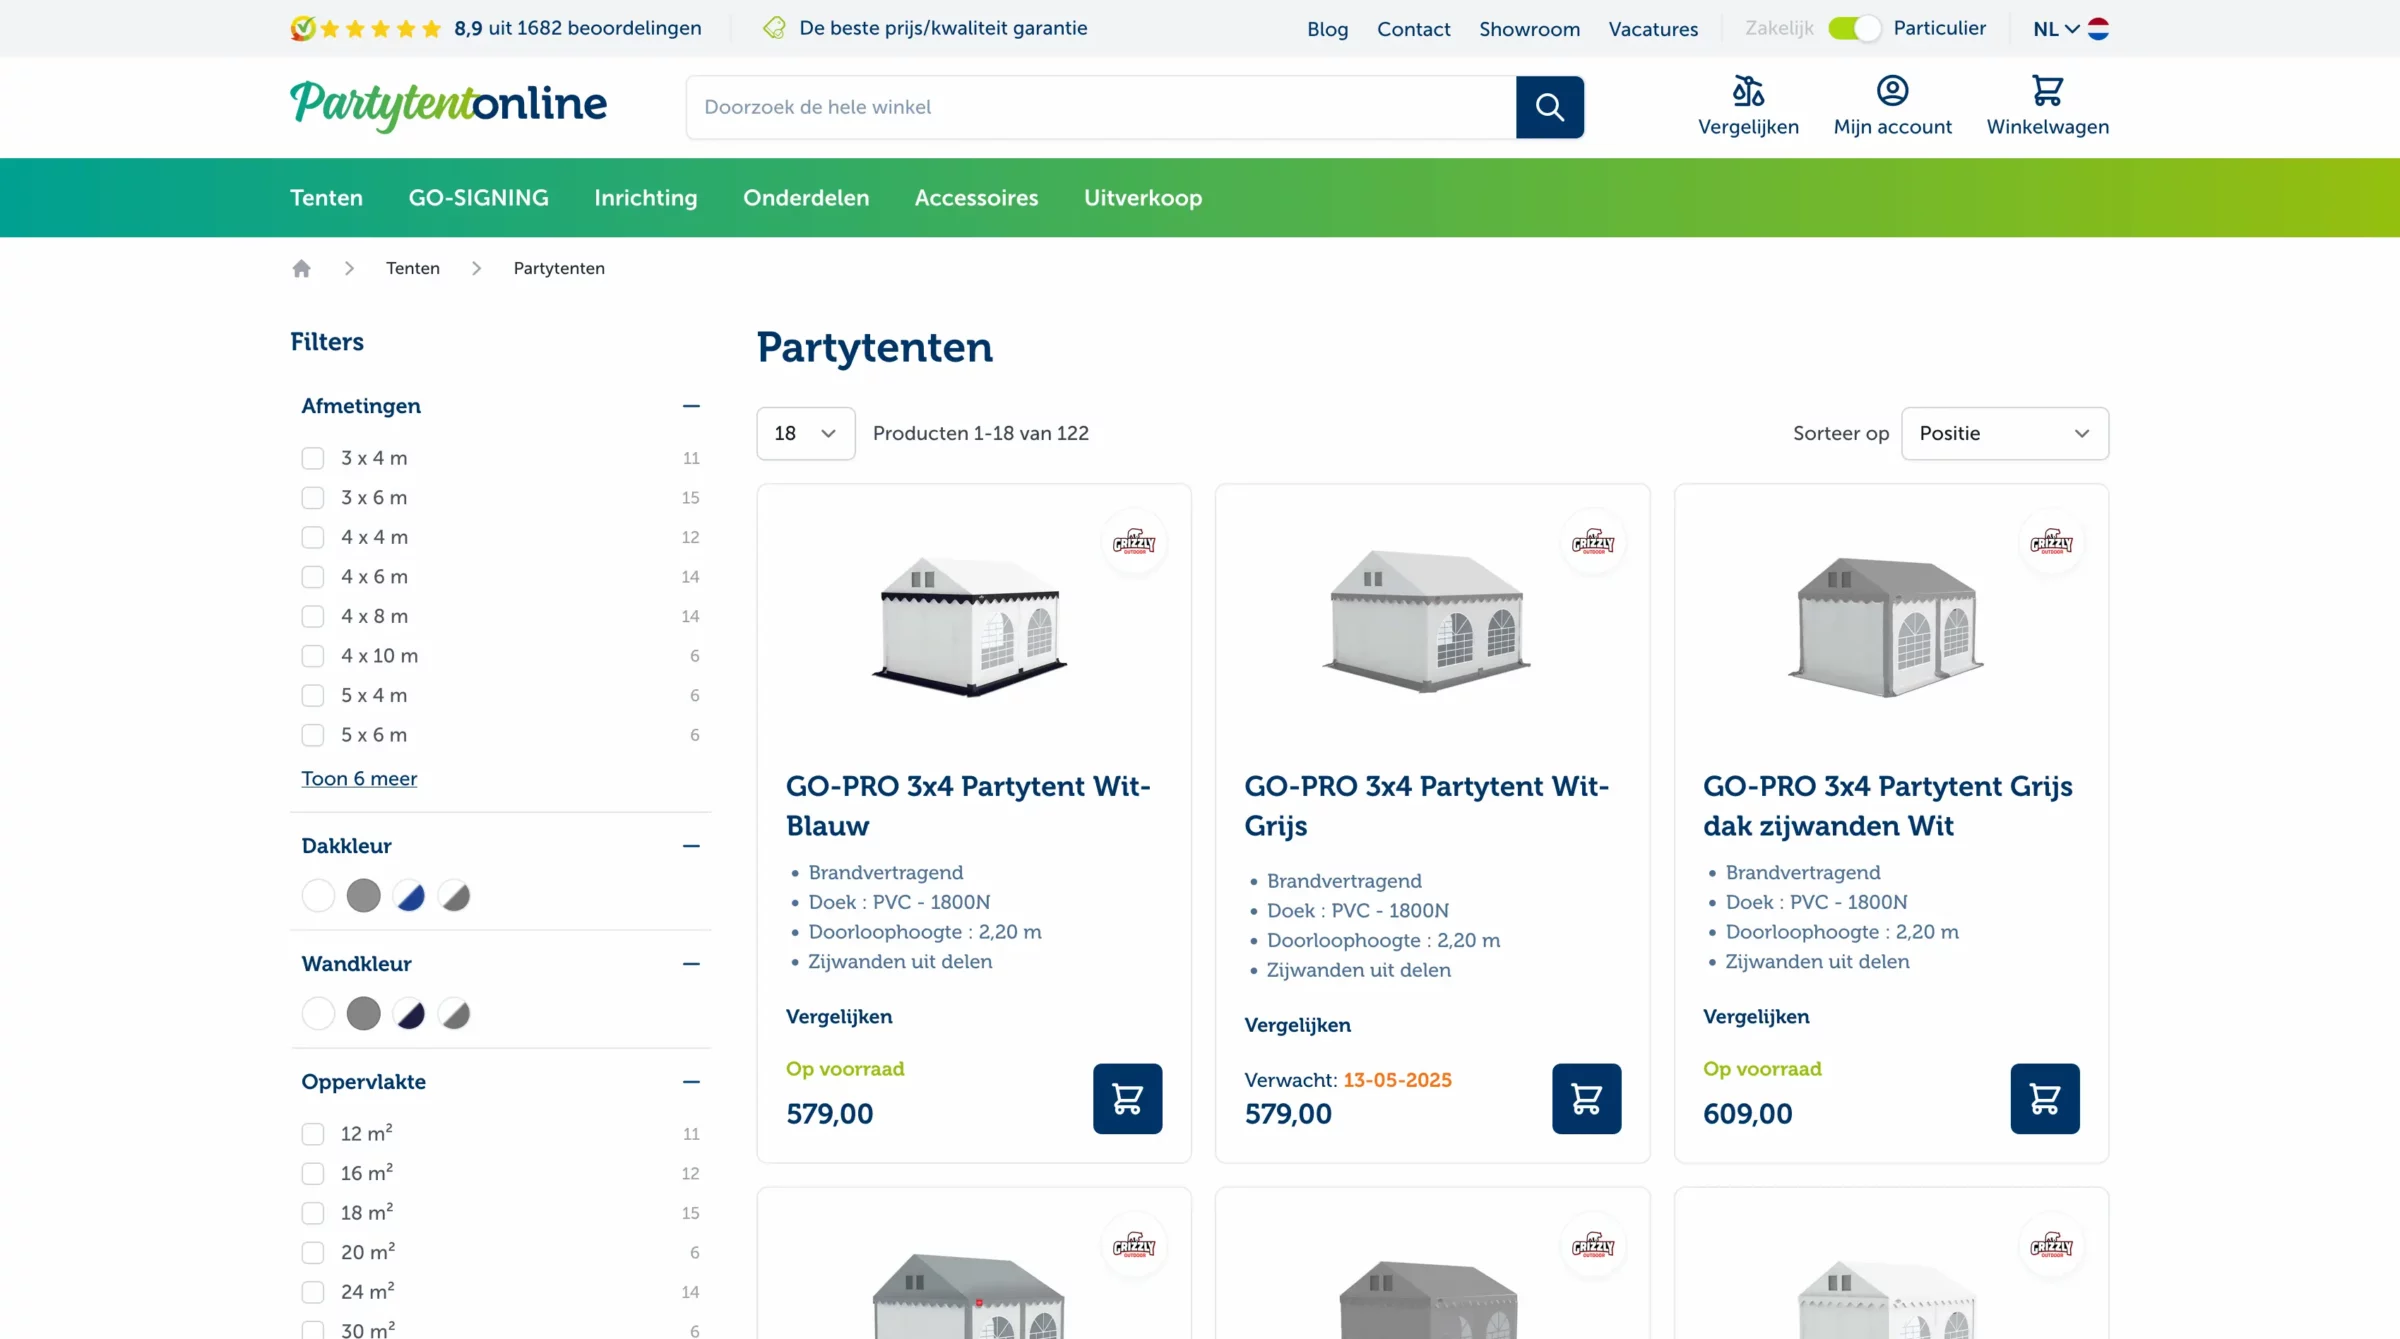Open the Vergelijken scales icon
This screenshot has width=2400, height=1339.
[1748, 91]
